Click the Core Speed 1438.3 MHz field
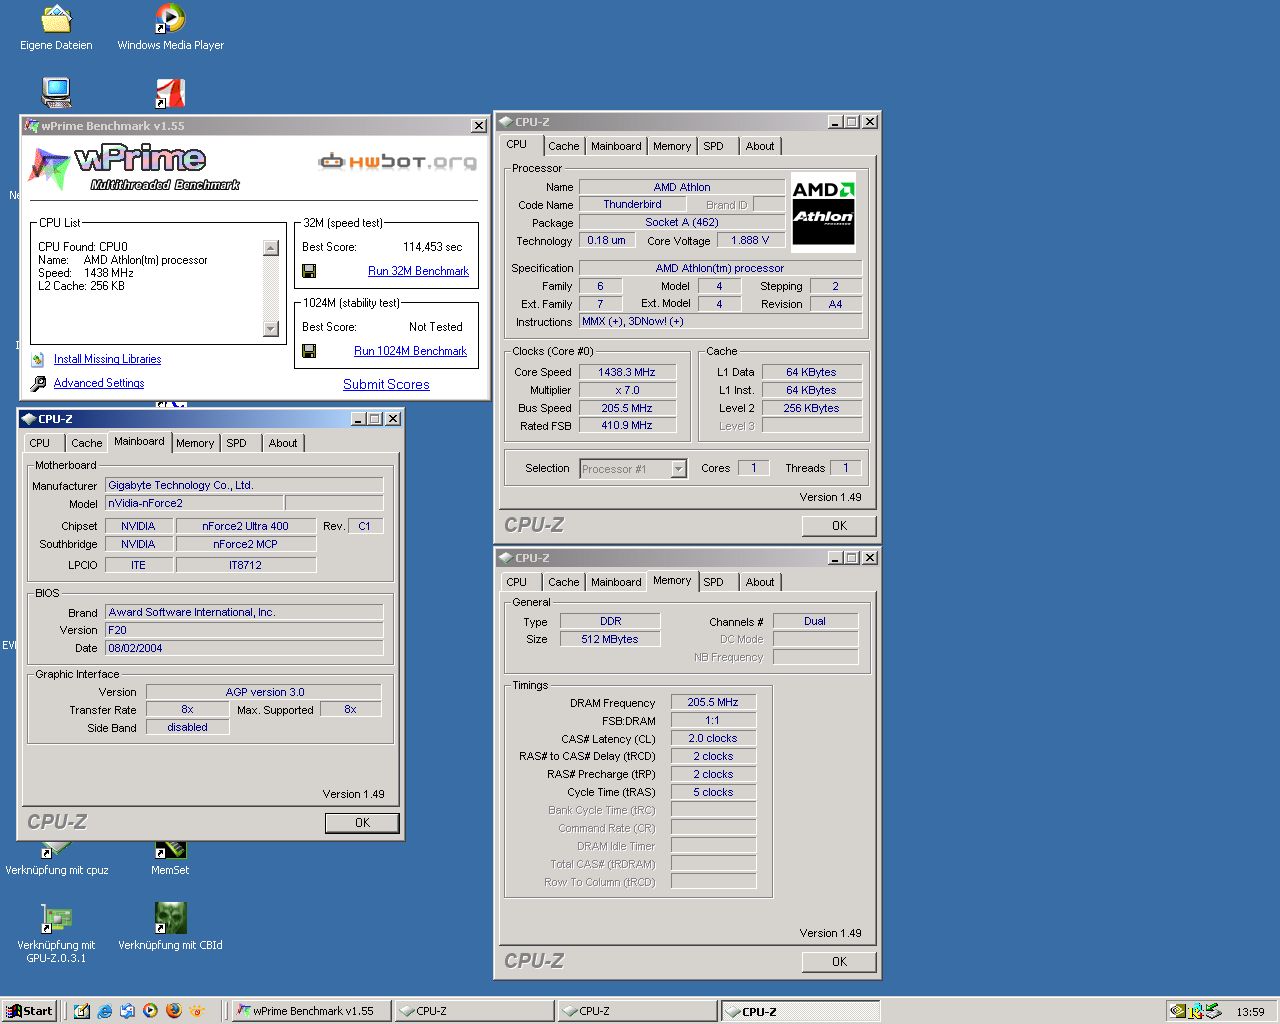The image size is (1280, 1024). [627, 372]
